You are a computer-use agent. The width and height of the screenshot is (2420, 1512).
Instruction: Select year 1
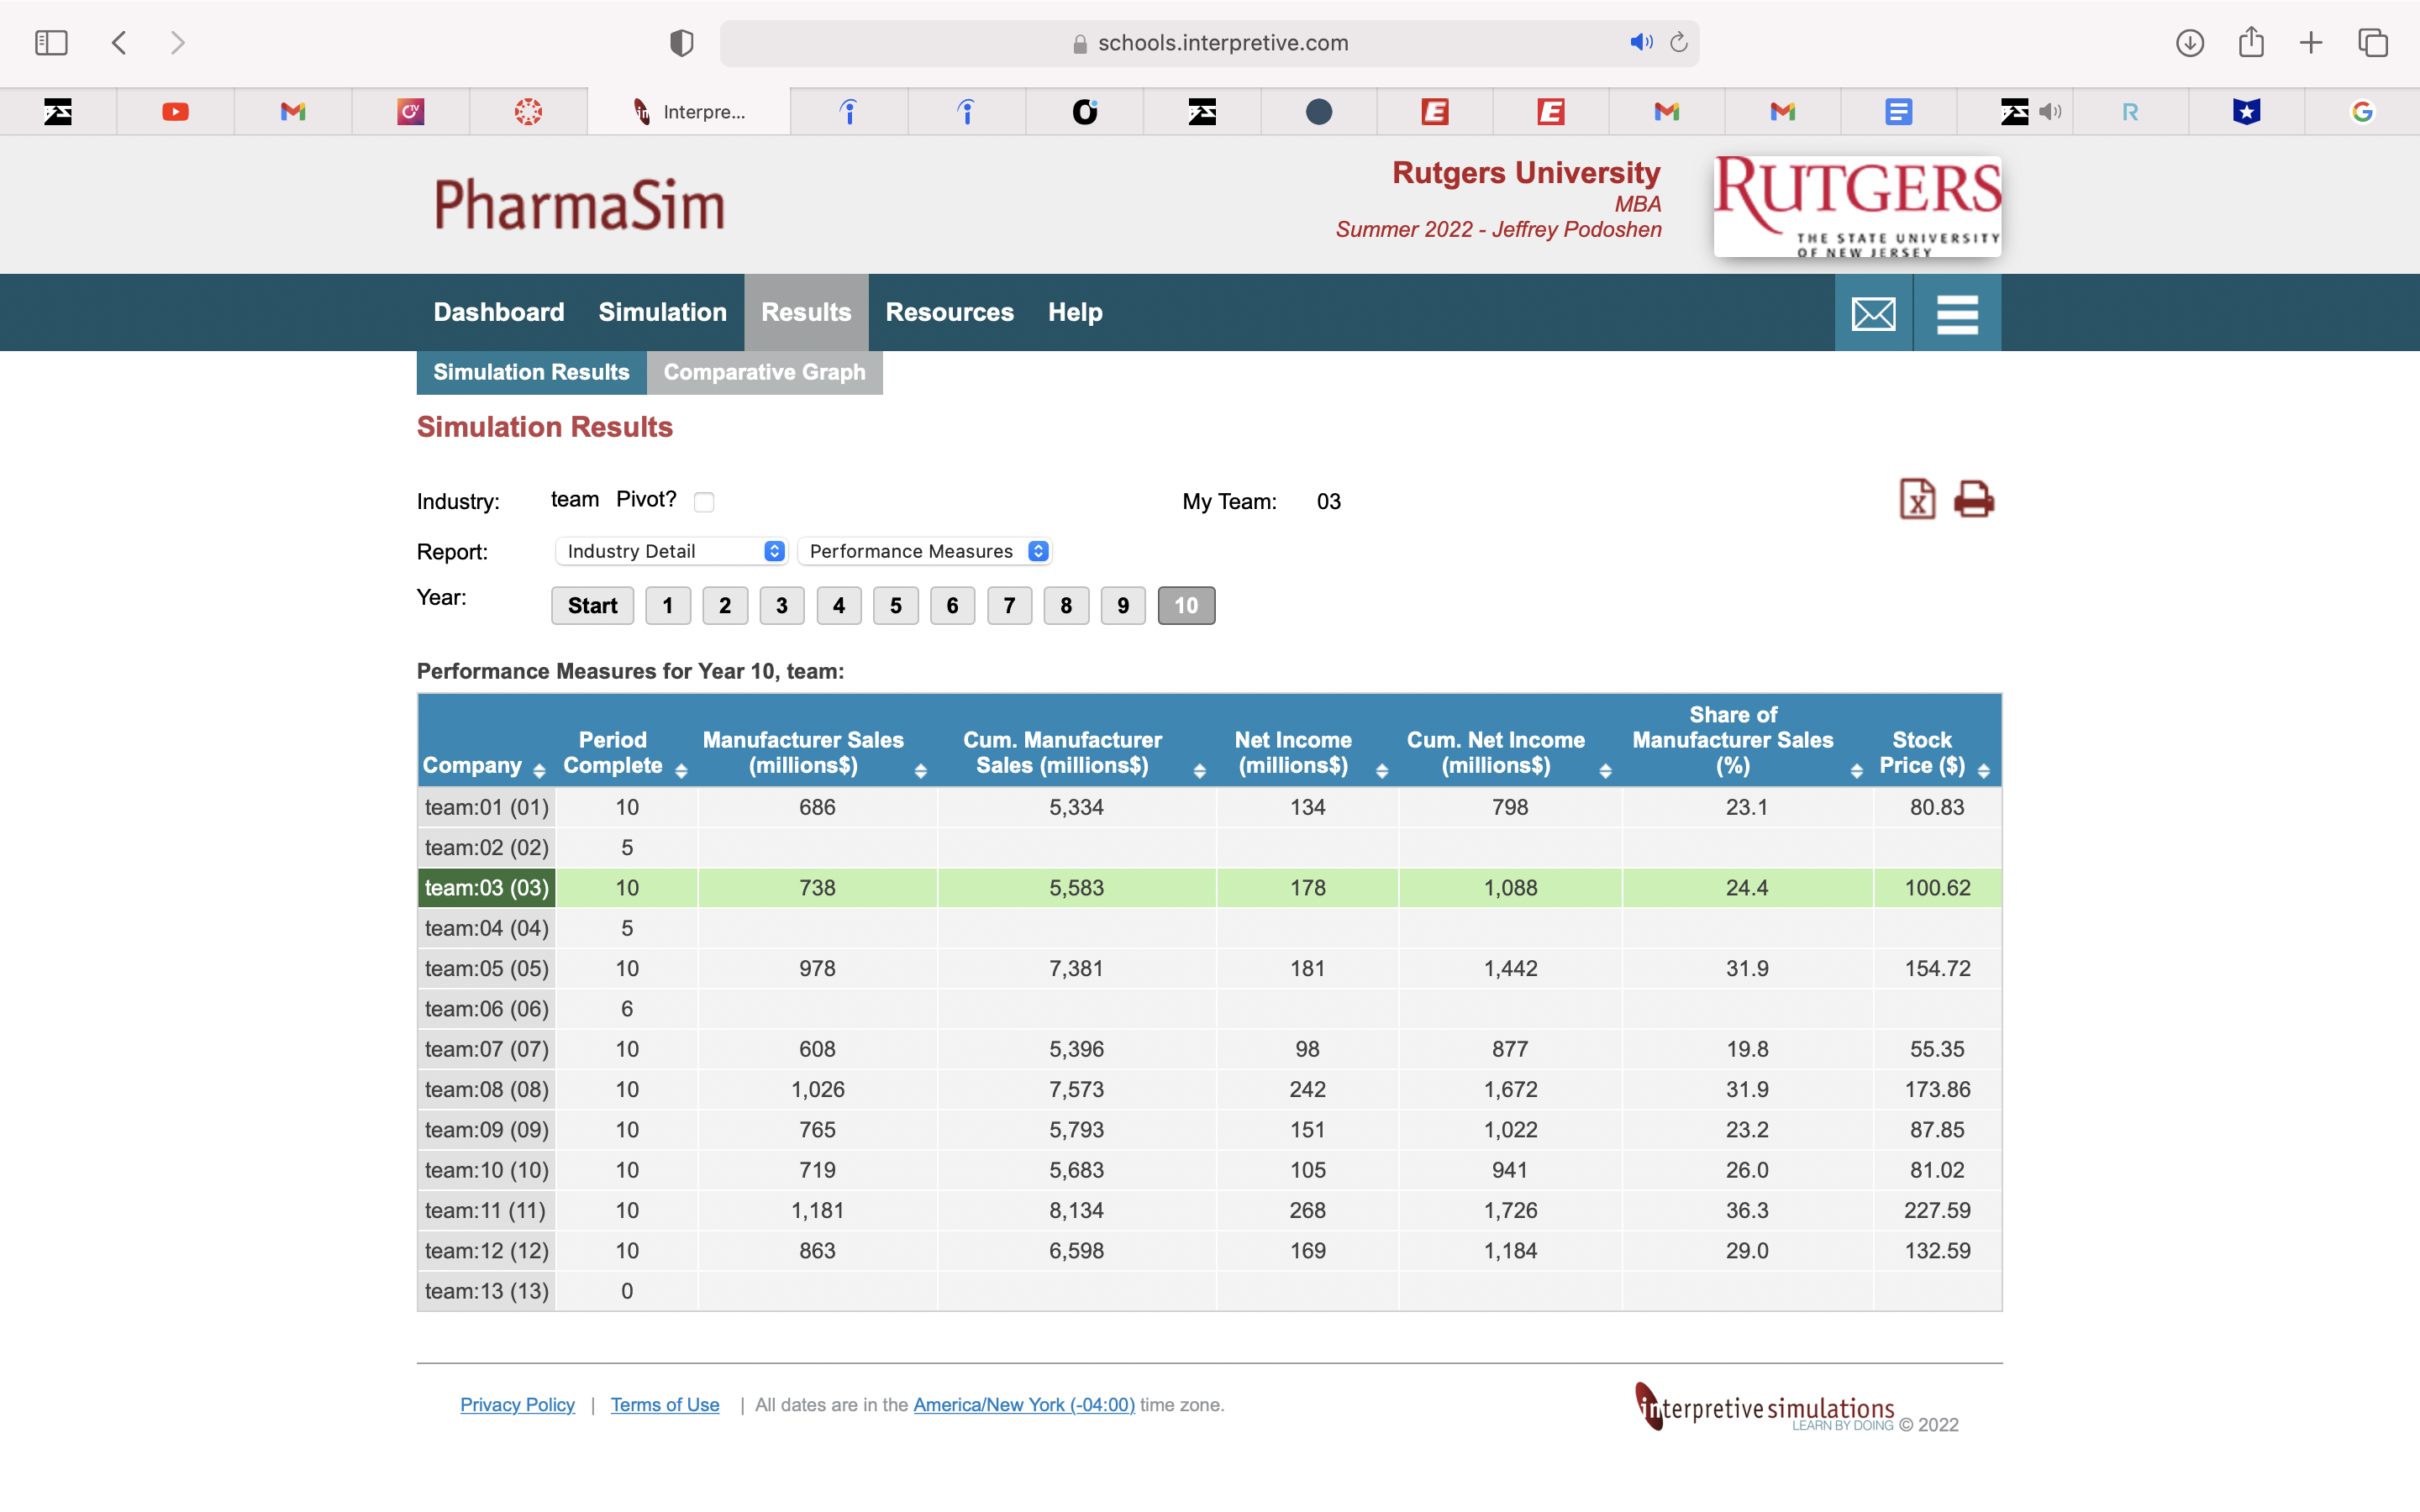point(668,606)
